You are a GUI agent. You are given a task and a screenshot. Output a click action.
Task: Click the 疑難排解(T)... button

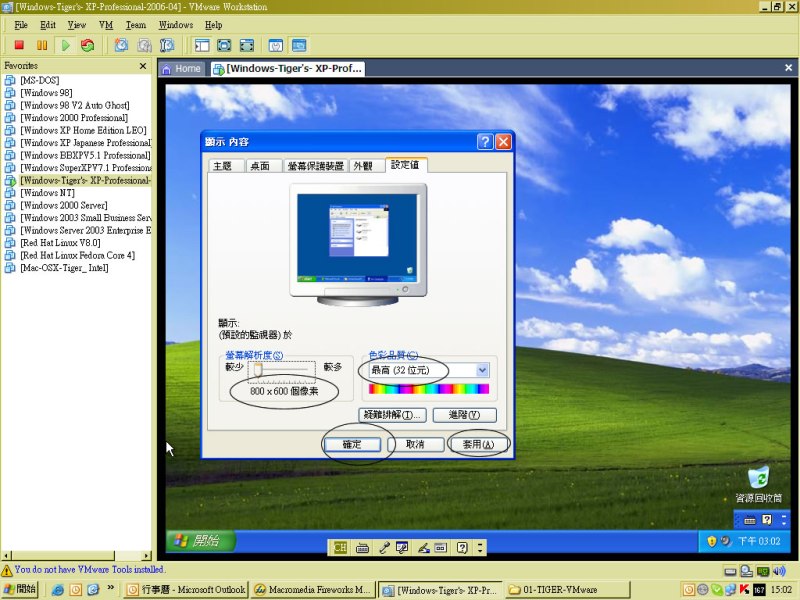point(392,415)
